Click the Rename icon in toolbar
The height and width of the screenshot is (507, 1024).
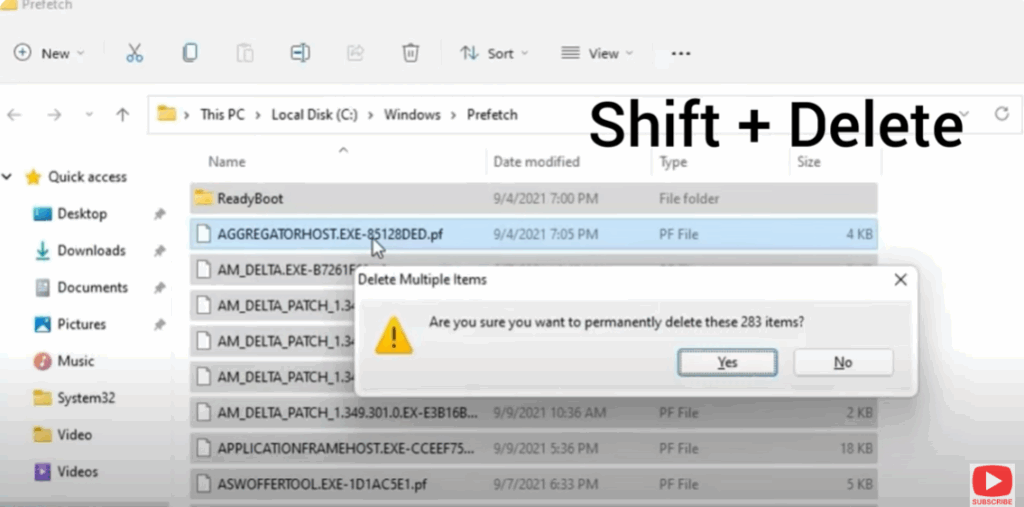click(299, 53)
